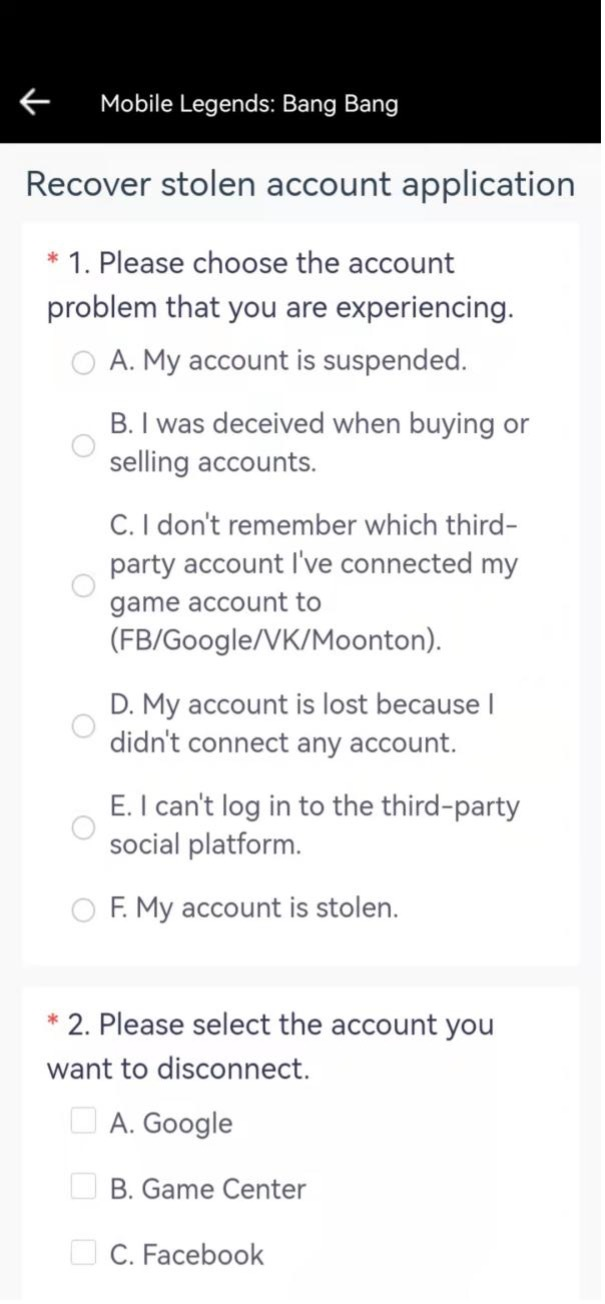Tap 'F. My account is stolen.' text
Screen dimensions: 605x1304
tap(254, 909)
